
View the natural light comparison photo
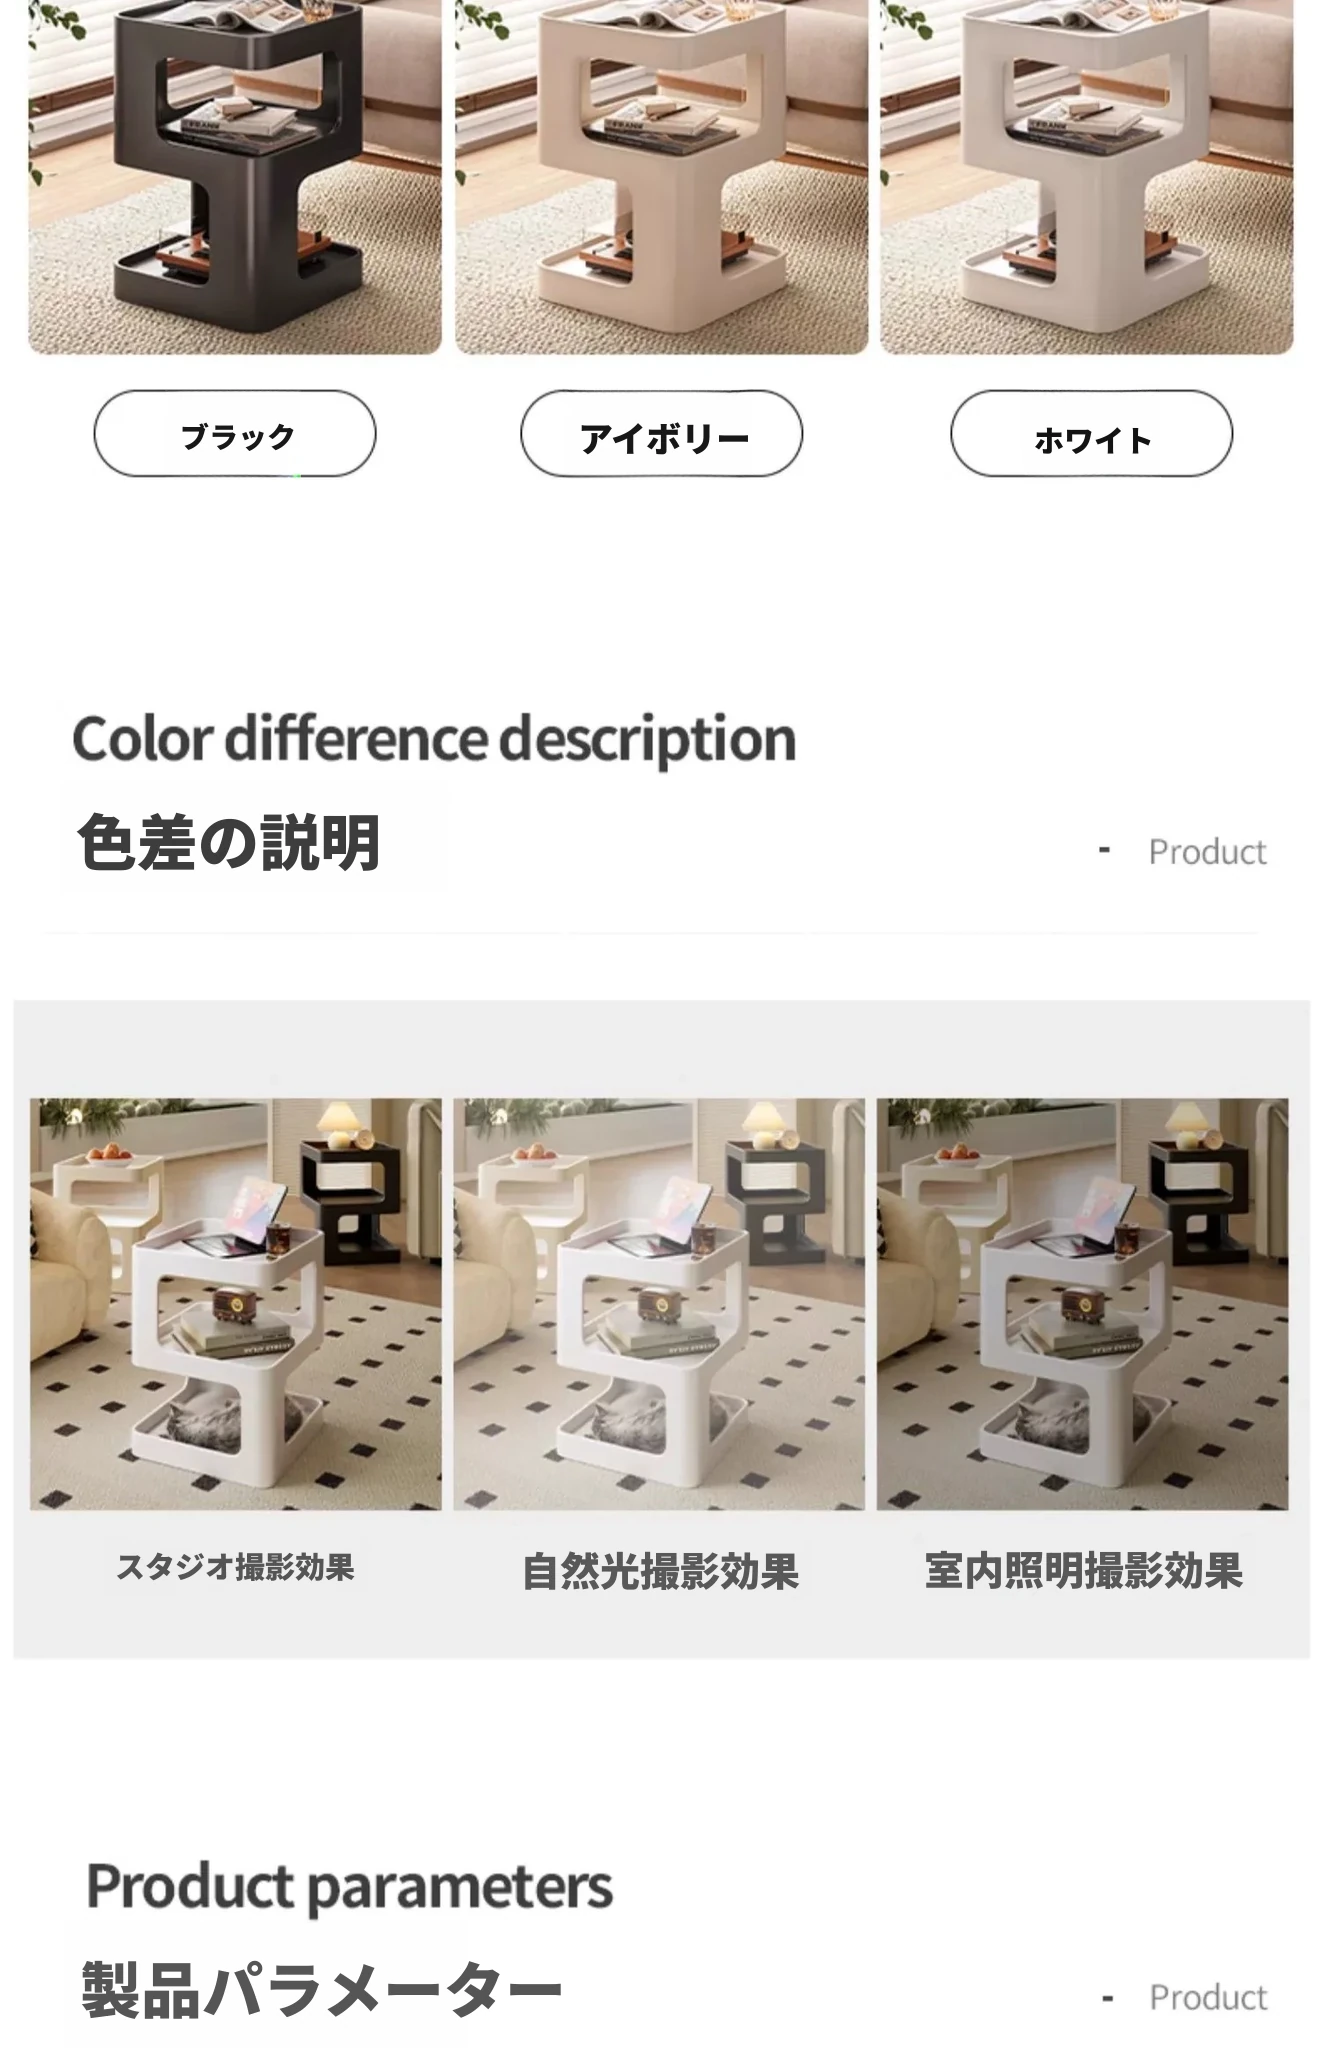point(659,1304)
